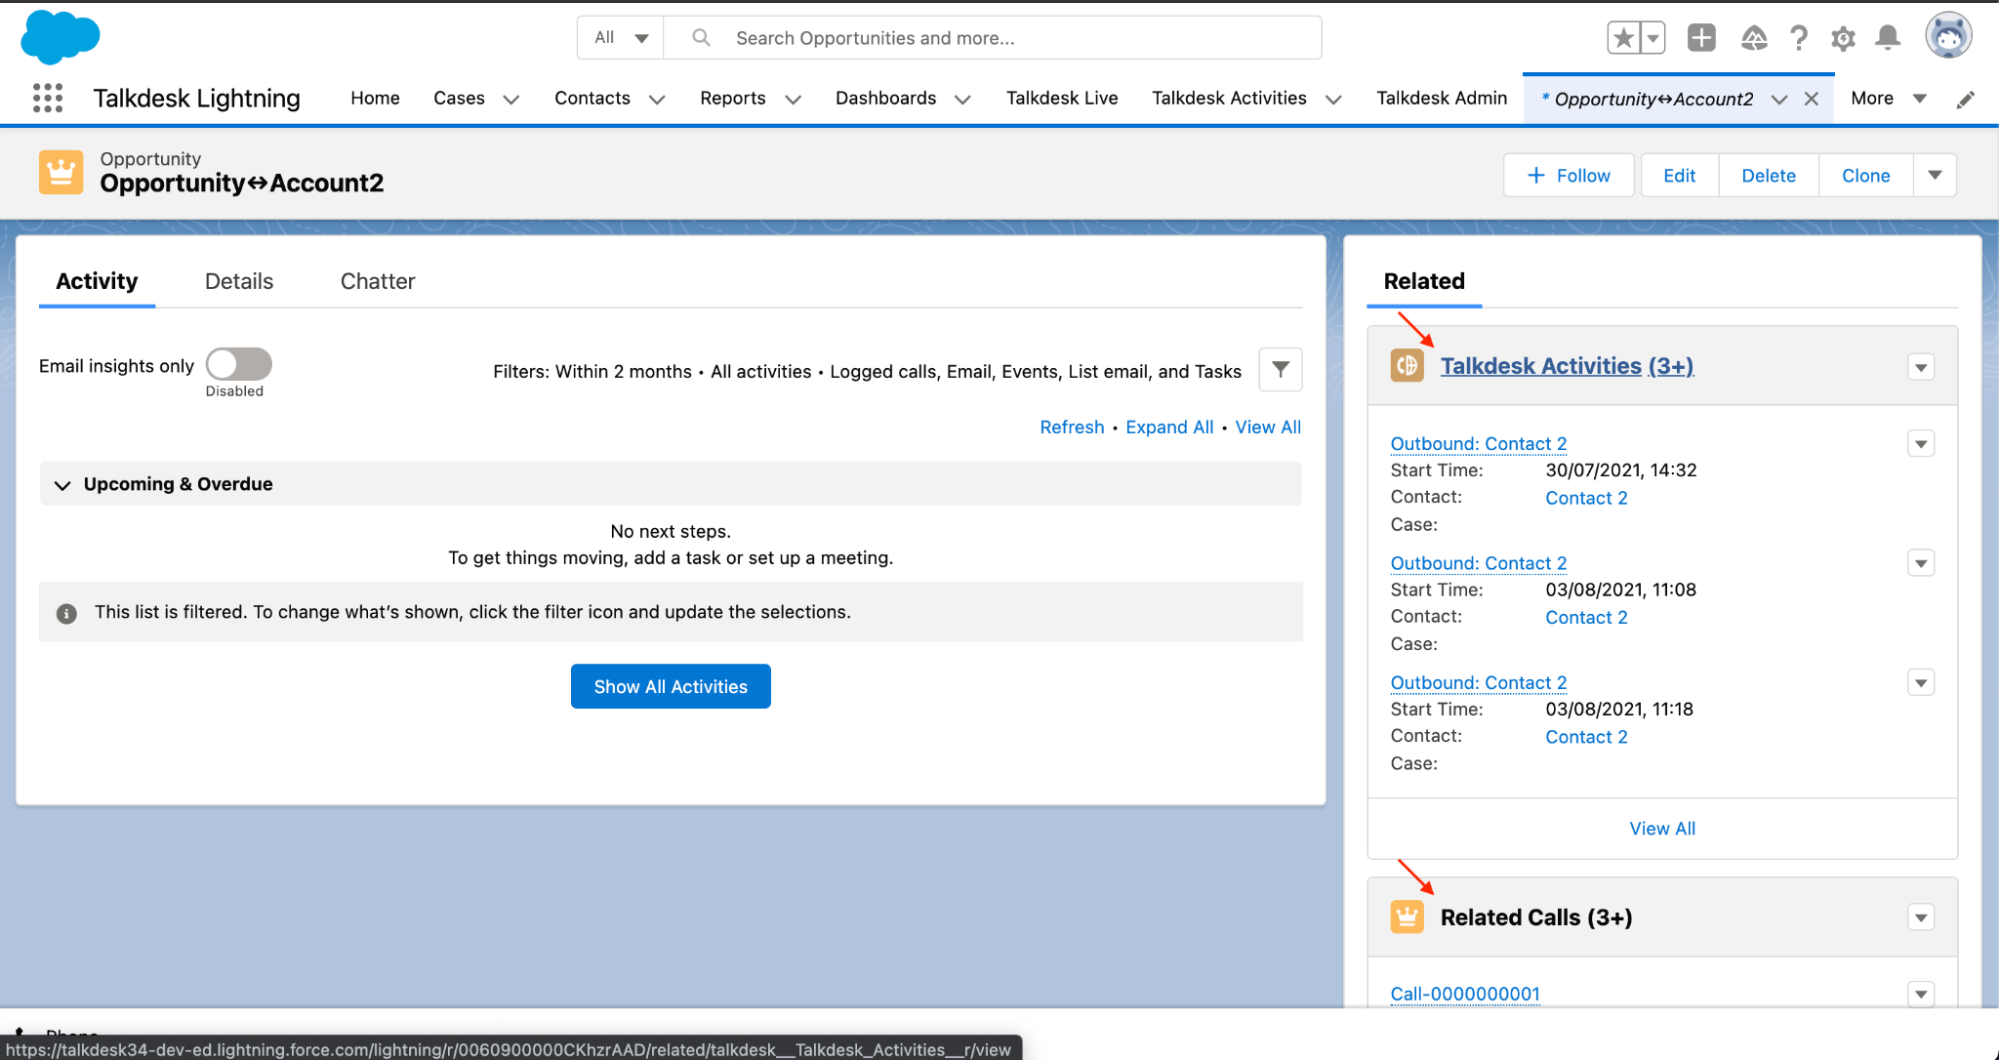Open the user profile avatar
The width and height of the screenshot is (1999, 1061).
(x=1948, y=37)
